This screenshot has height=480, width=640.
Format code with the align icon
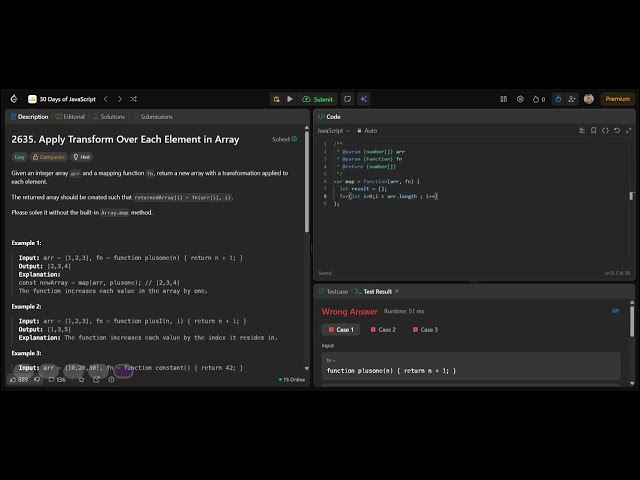tap(582, 131)
